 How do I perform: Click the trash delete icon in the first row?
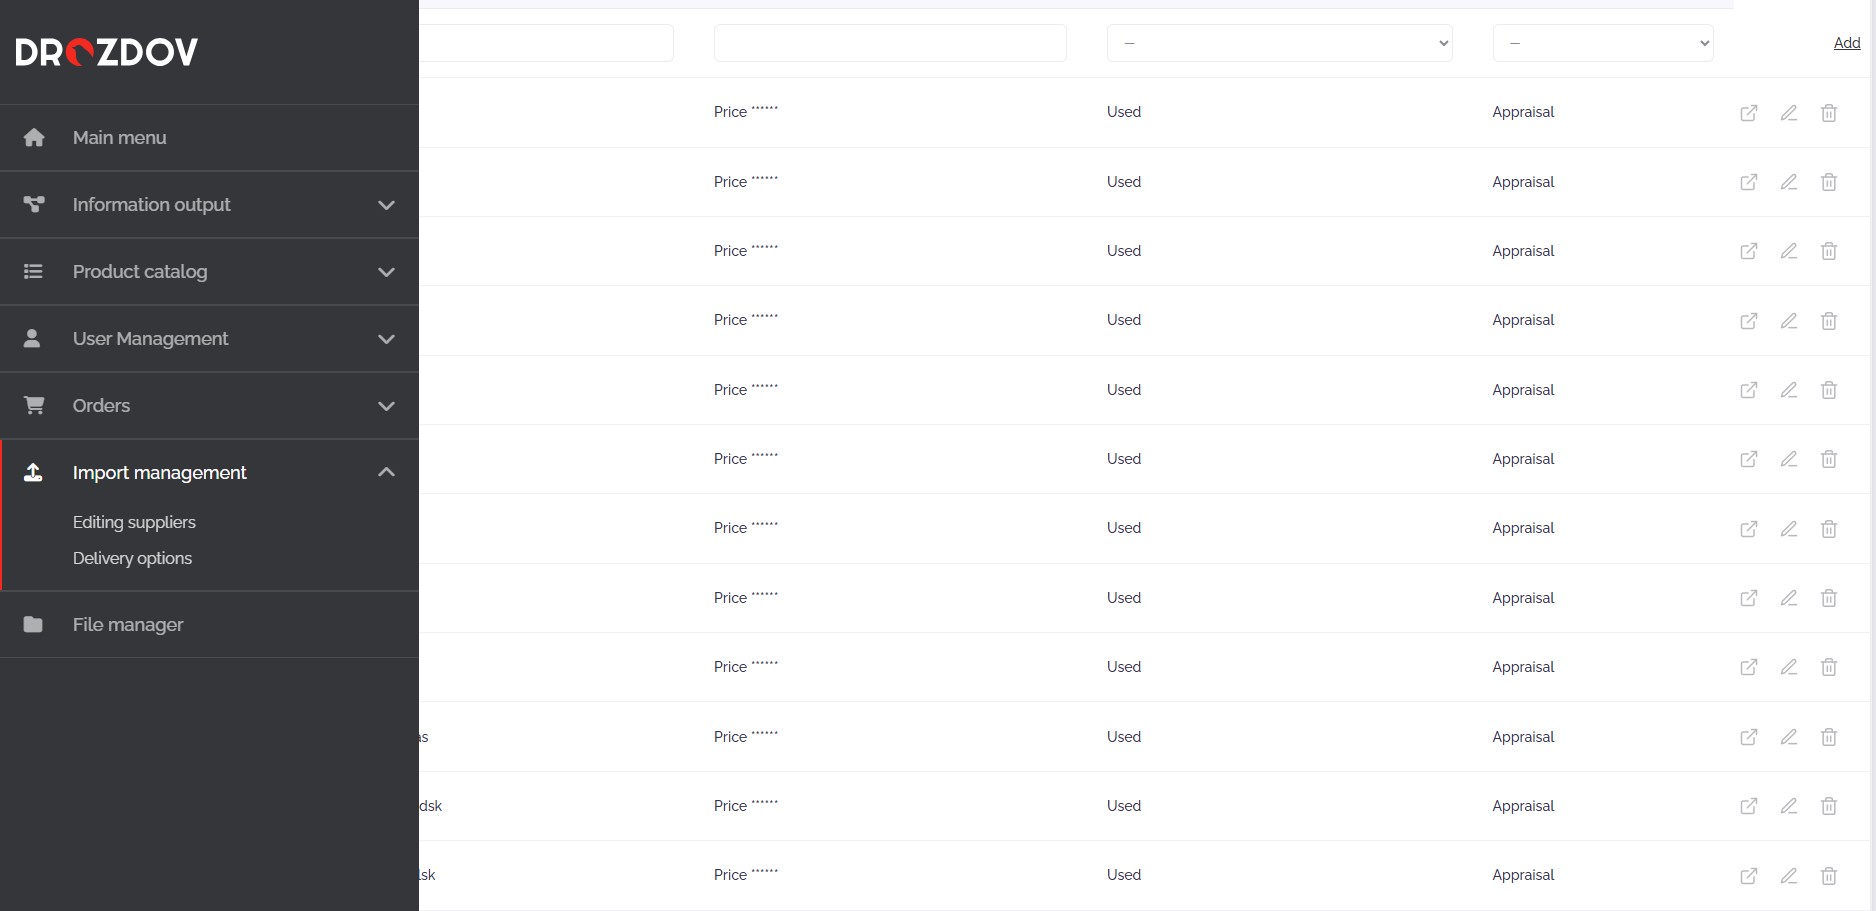(1829, 113)
